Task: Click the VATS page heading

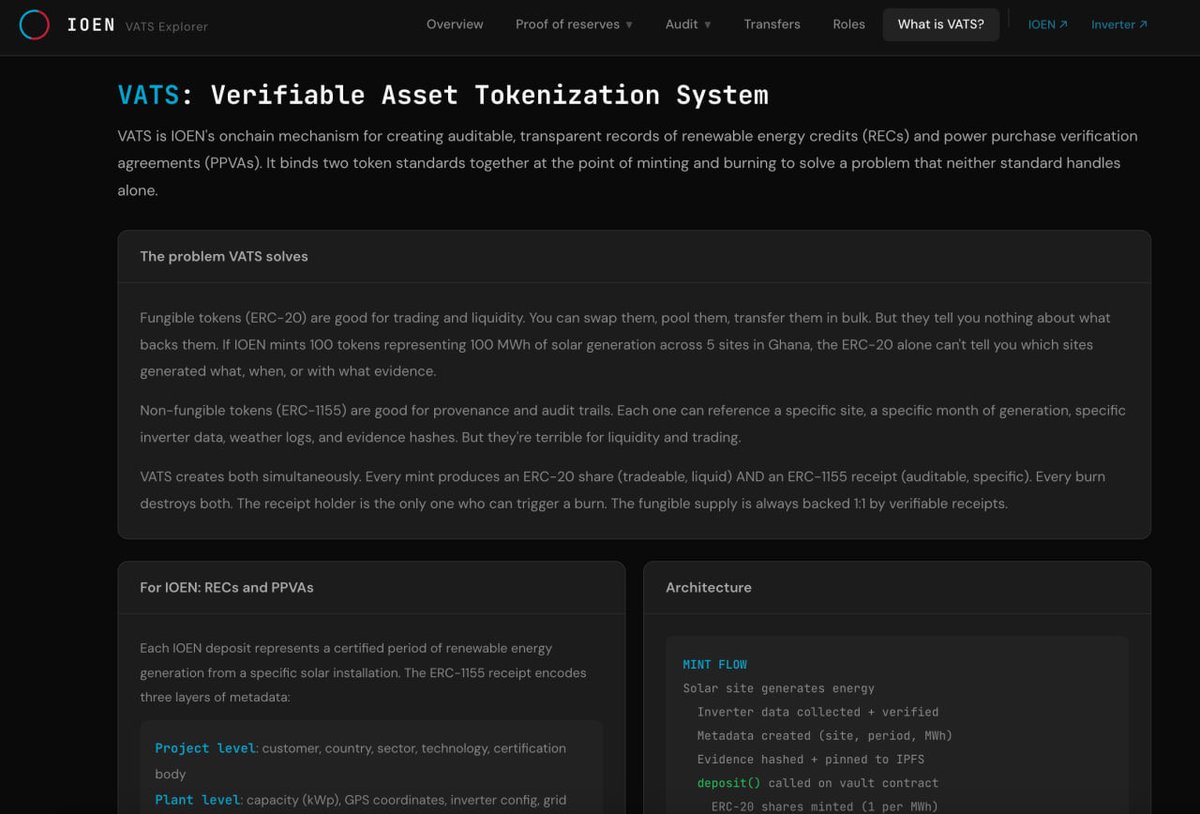Action: (x=443, y=95)
